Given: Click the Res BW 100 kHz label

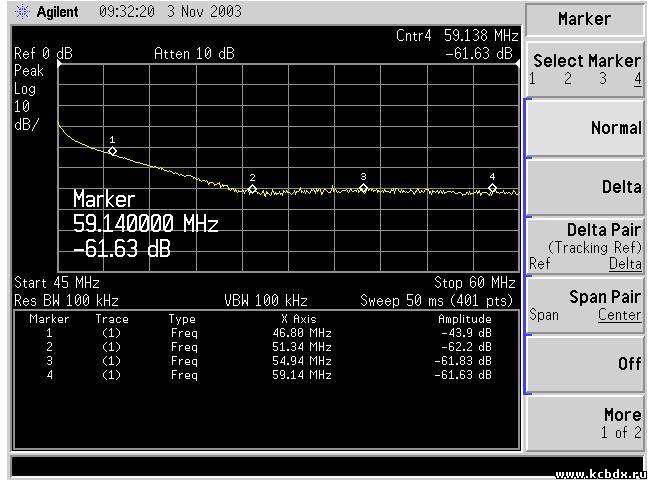Looking at the screenshot, I should point(67,300).
